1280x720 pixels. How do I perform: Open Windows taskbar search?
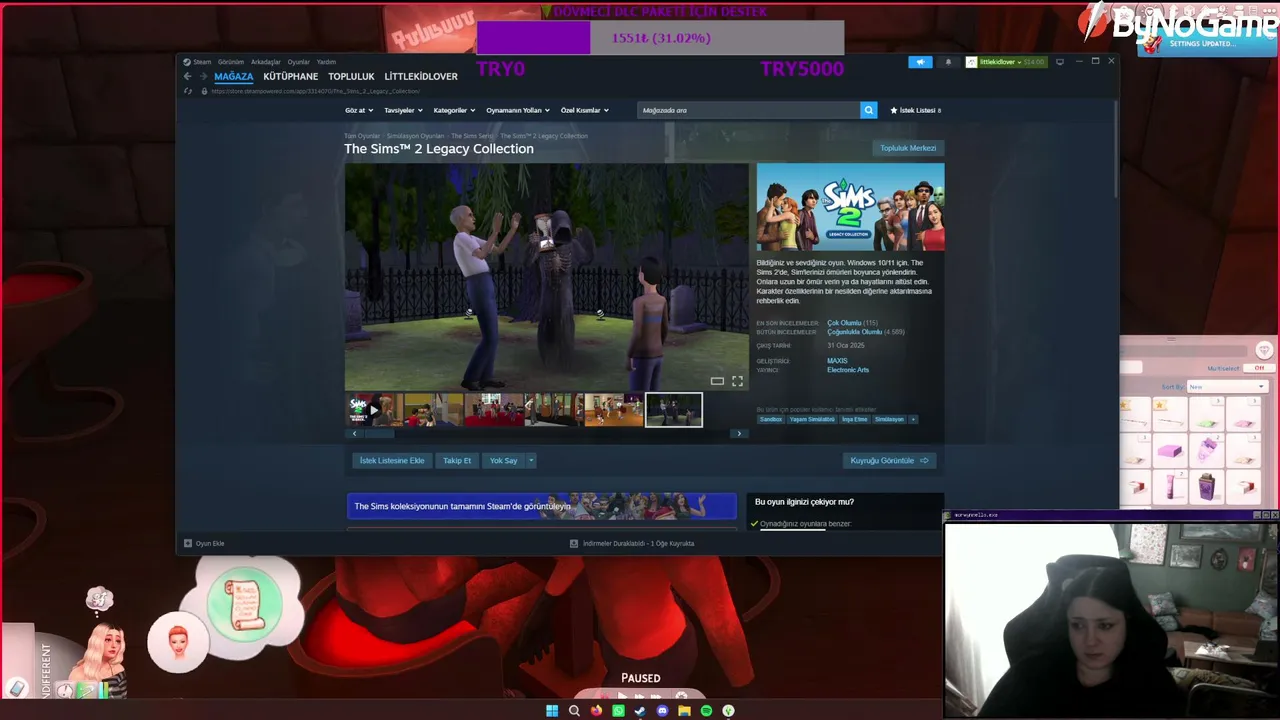574,711
